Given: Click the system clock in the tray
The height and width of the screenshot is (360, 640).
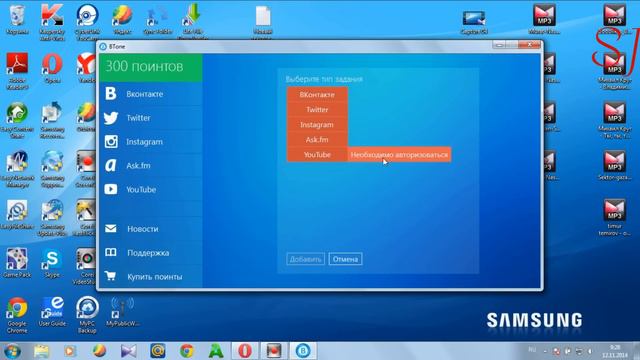Looking at the screenshot, I should click(615, 351).
